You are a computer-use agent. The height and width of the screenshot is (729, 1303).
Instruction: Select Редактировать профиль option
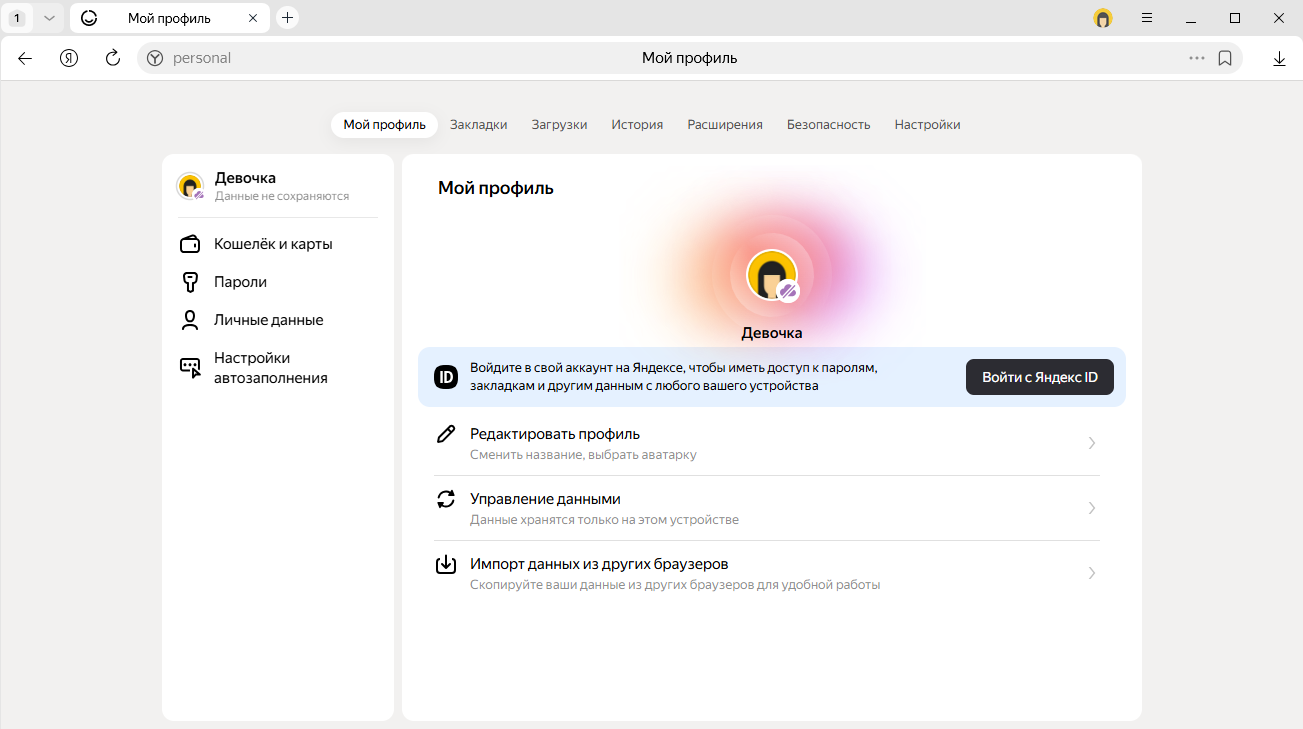767,443
